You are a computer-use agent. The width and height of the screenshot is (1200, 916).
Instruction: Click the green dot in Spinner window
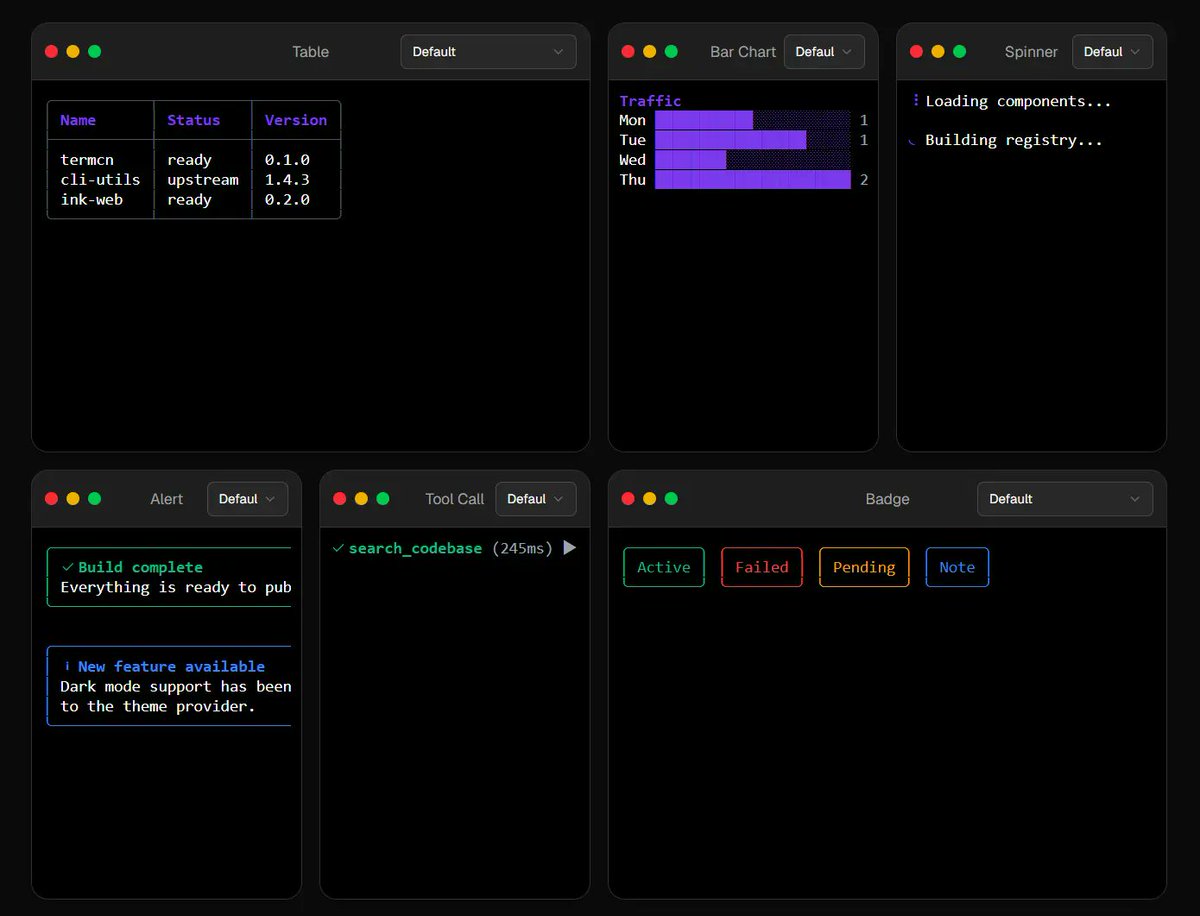pyautogui.click(x=959, y=52)
